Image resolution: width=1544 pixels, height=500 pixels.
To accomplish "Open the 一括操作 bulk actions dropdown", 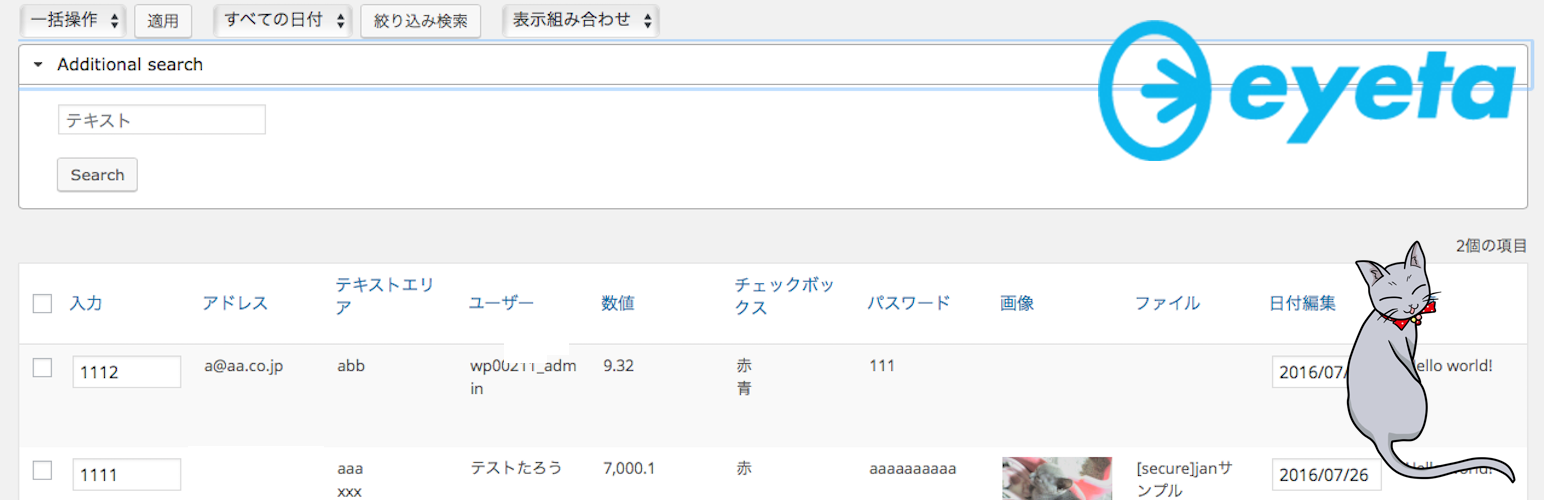I will pos(73,20).
